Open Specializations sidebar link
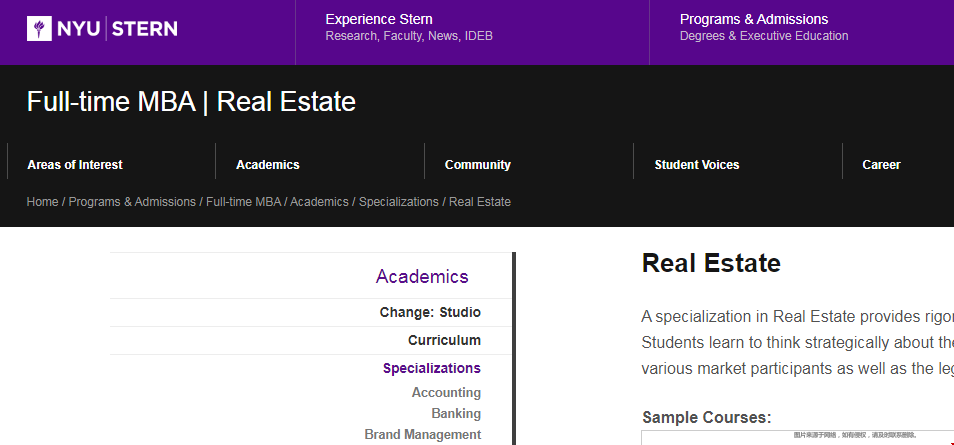Screen dimensions: 954x445 coord(432,368)
